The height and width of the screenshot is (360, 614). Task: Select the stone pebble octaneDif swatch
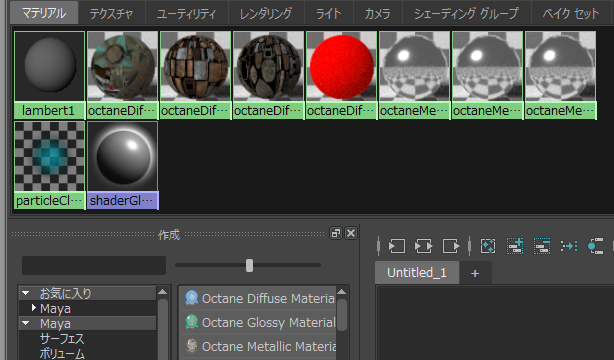268,75
